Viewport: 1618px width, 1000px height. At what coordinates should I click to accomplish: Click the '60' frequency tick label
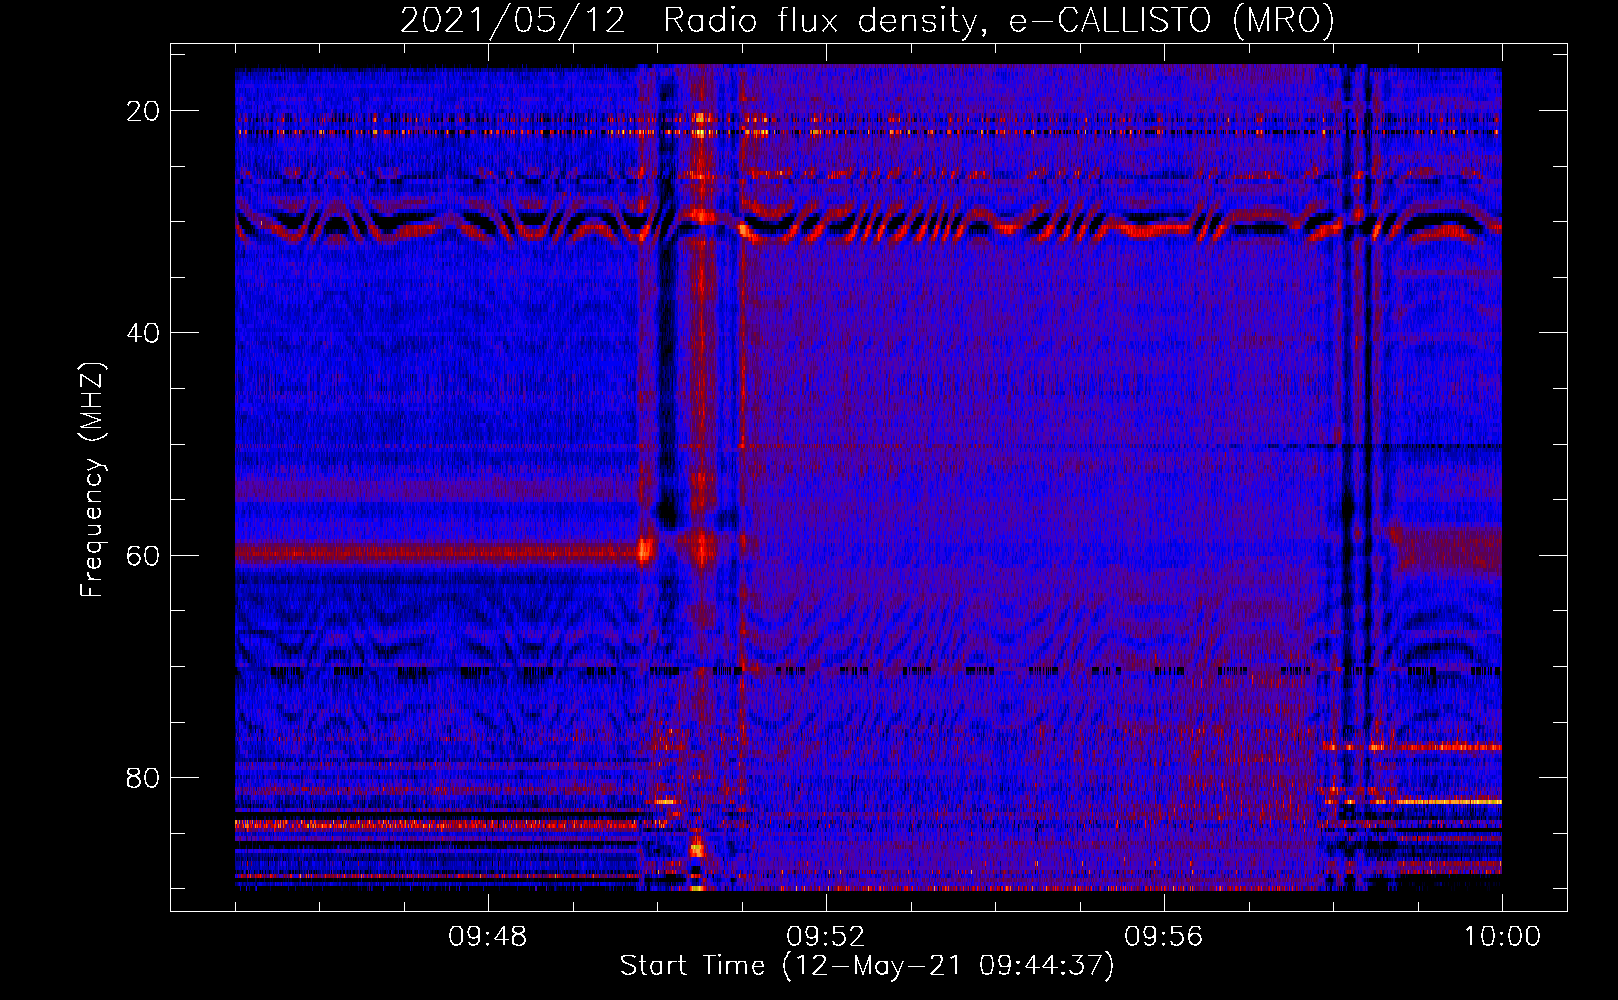click(143, 555)
